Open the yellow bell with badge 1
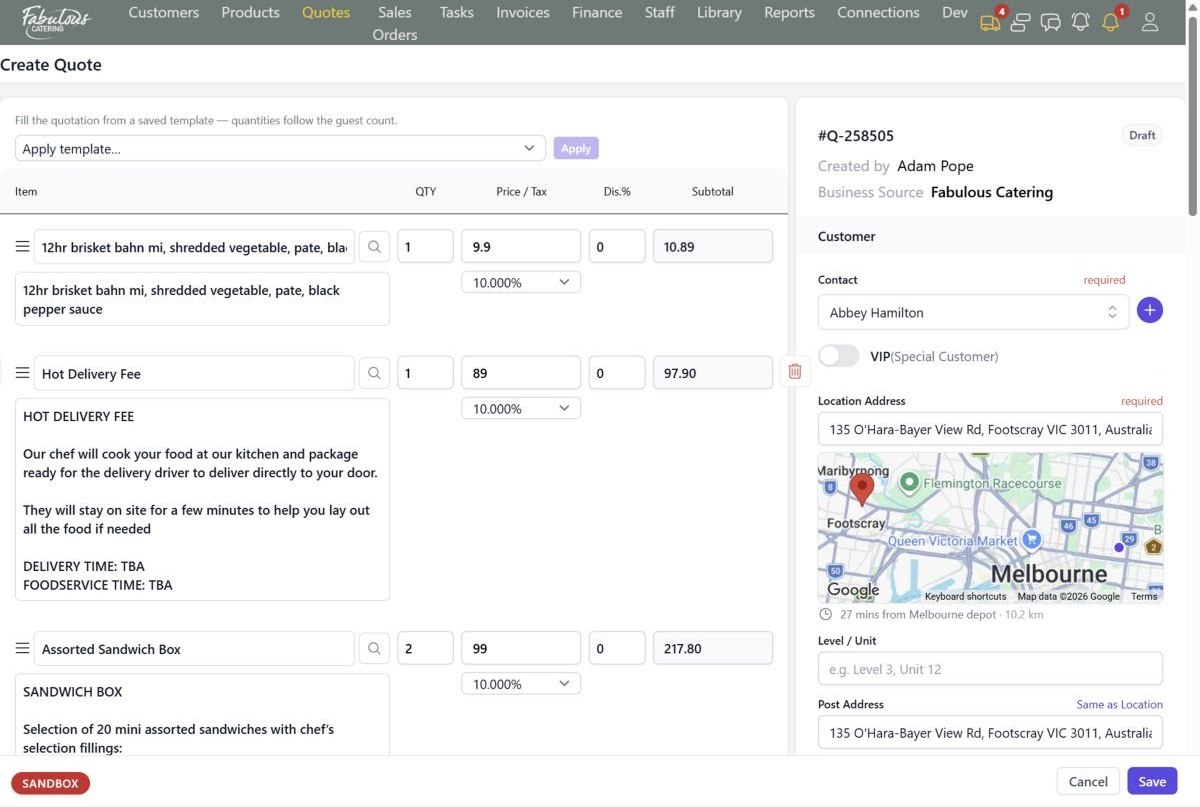 pyautogui.click(x=1111, y=22)
